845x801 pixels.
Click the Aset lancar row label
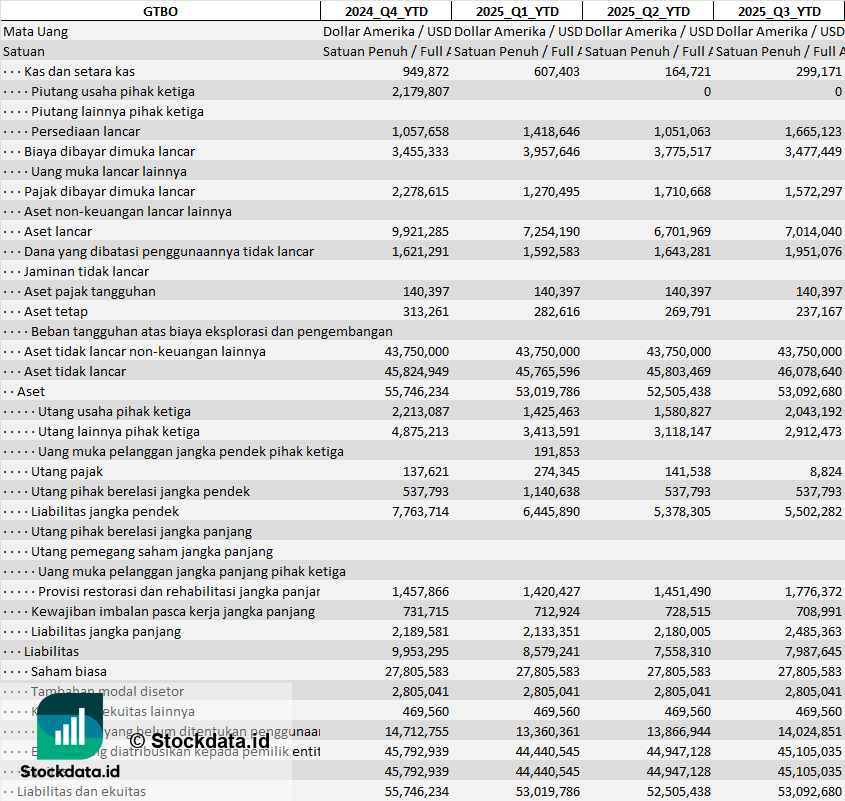point(58,231)
